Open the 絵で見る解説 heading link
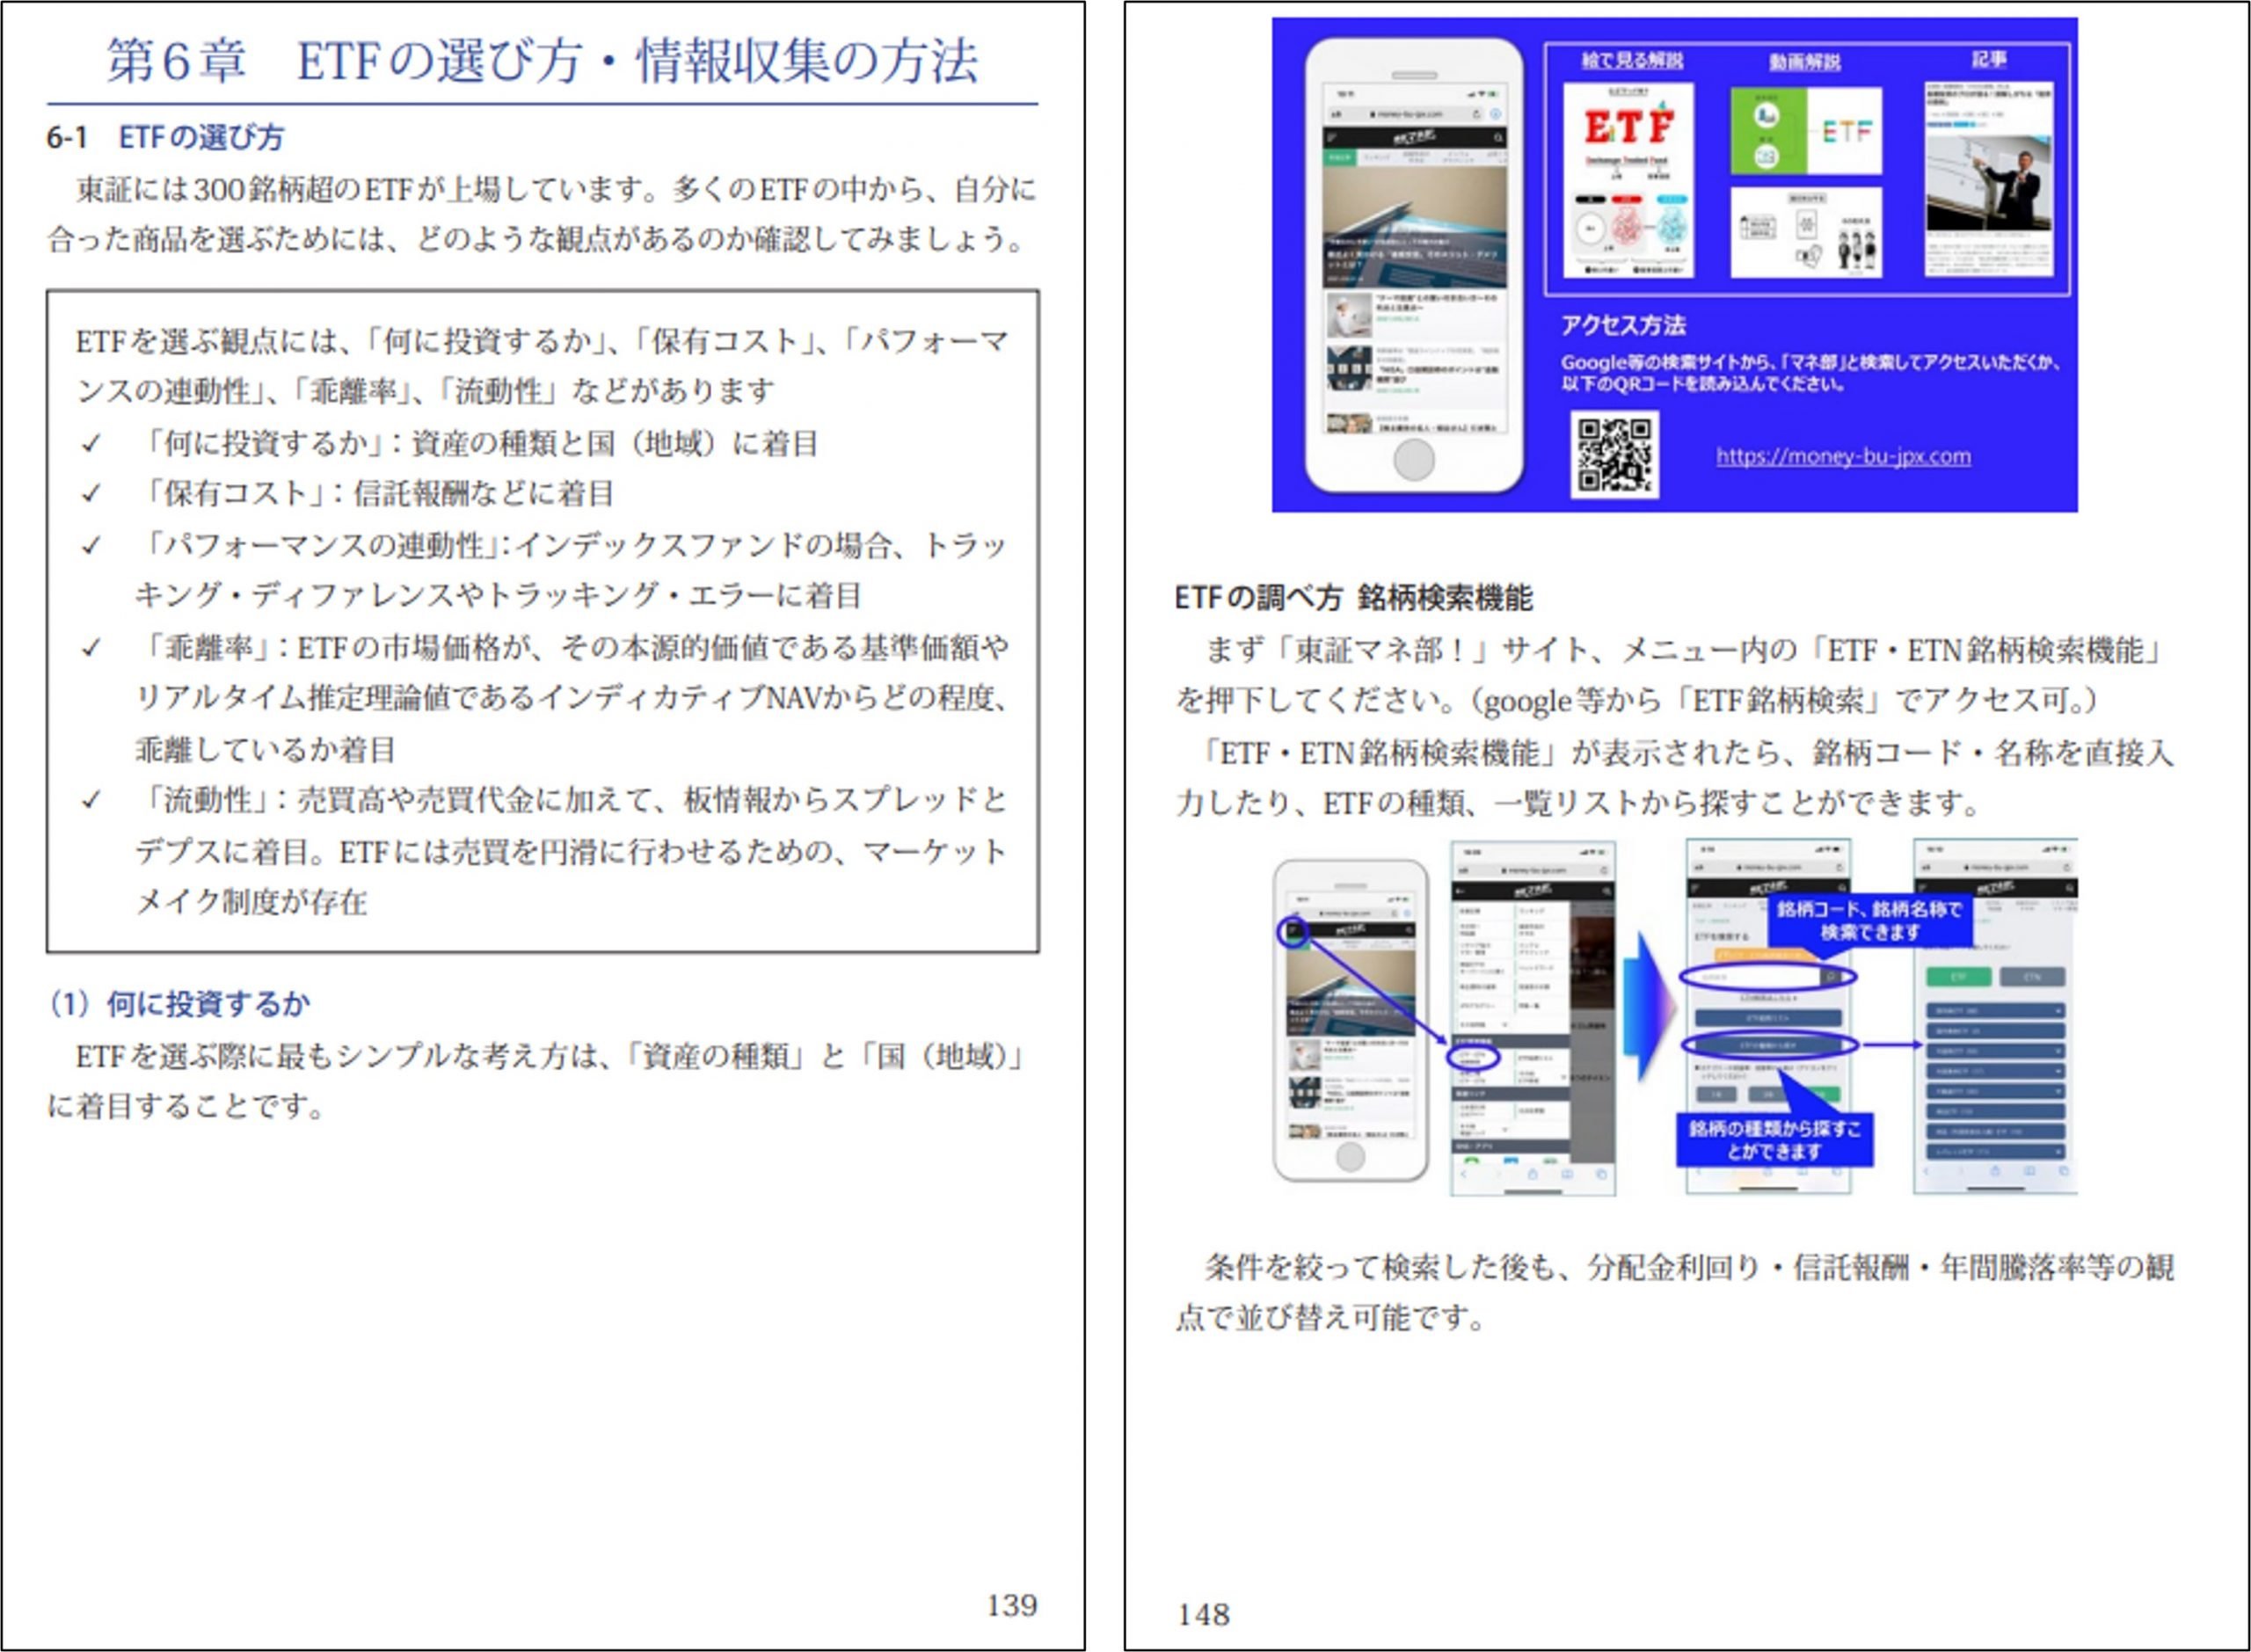This screenshot has width=2251, height=1652. (1631, 61)
